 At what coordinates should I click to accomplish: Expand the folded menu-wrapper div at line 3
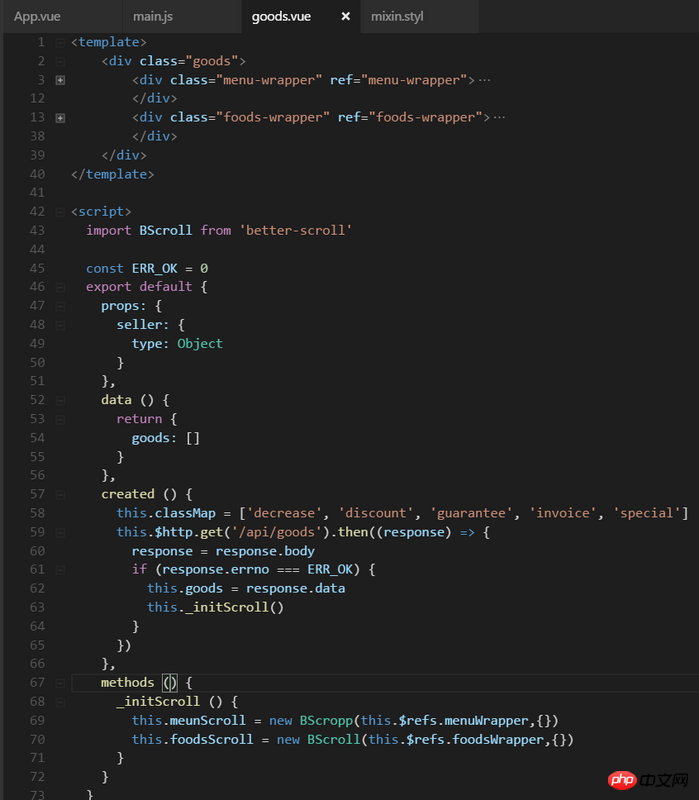(x=60, y=80)
